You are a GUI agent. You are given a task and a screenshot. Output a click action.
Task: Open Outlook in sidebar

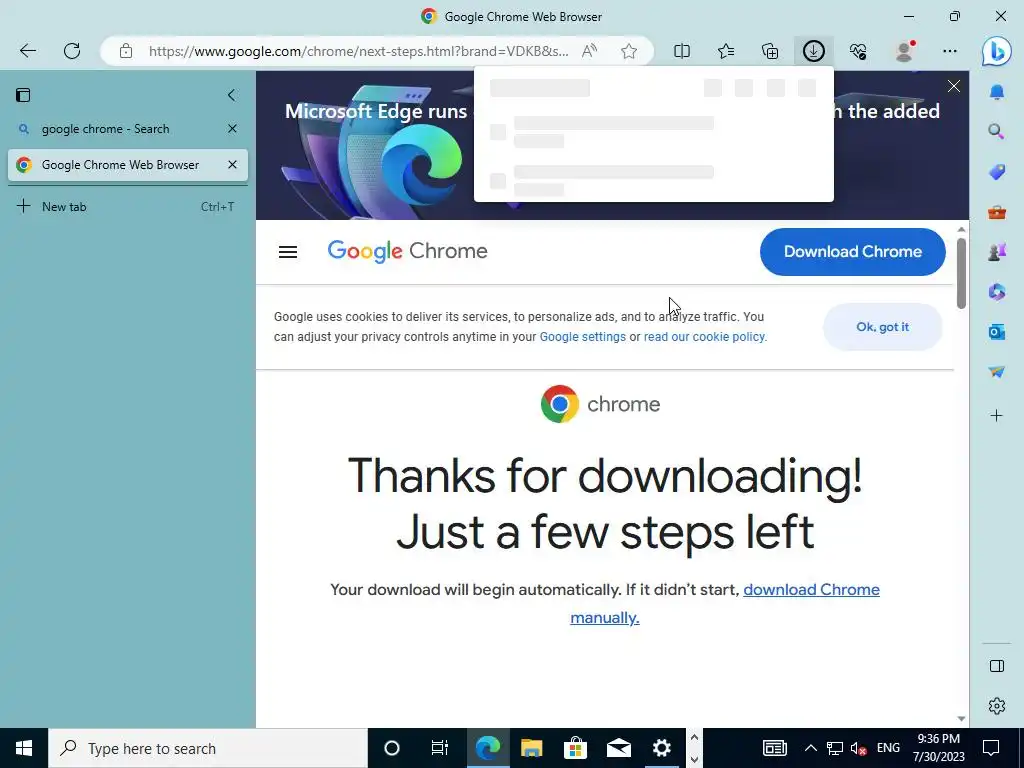point(997,332)
